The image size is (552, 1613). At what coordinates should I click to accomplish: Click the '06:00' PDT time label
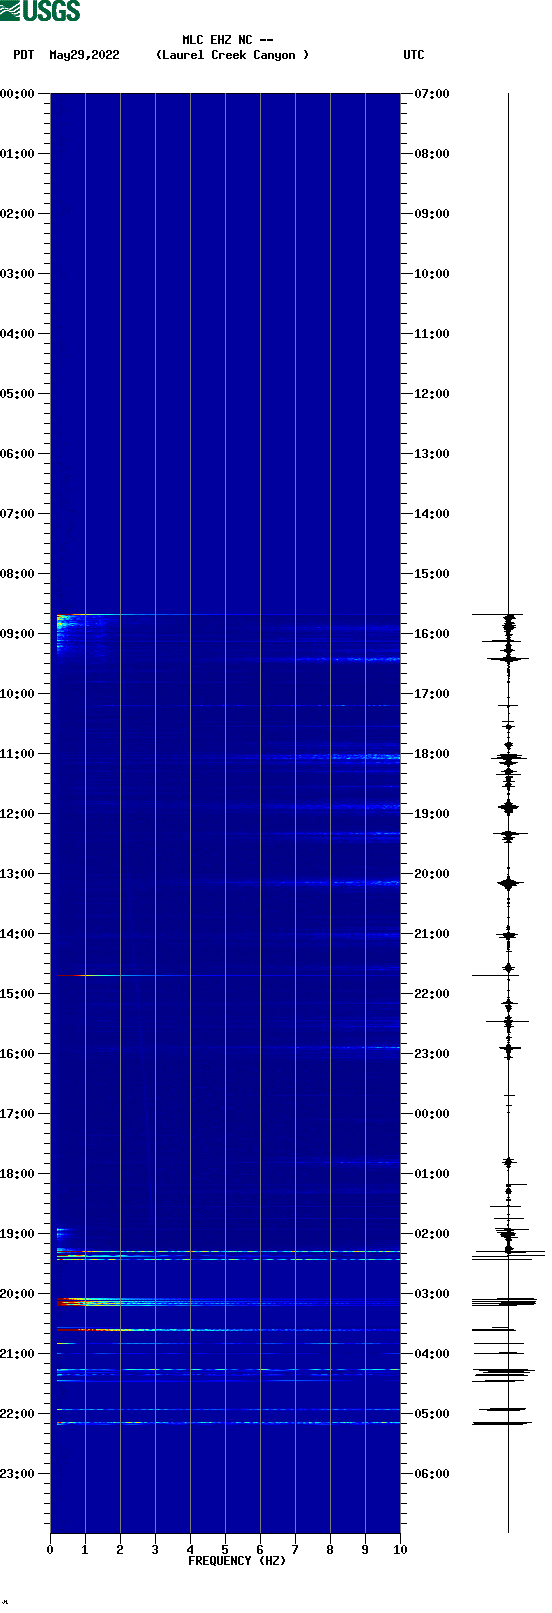tap(18, 454)
